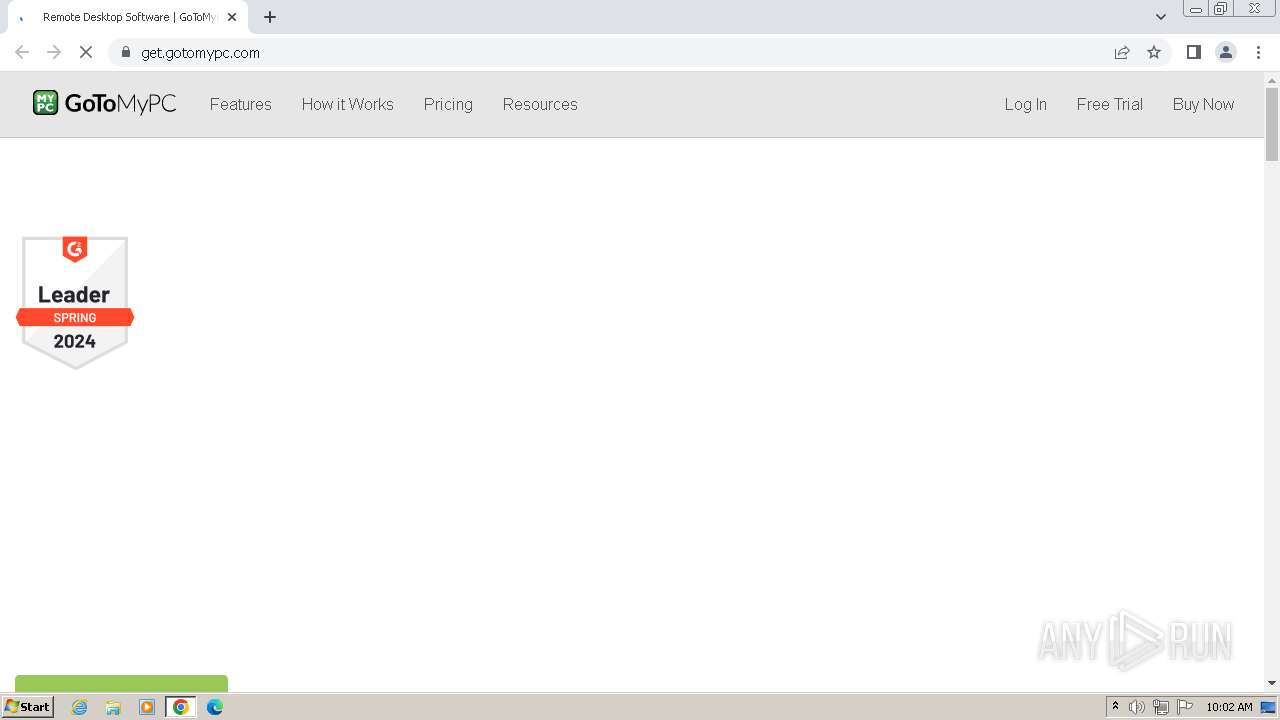Click the GoToMyPC logo
Image resolution: width=1280 pixels, height=720 pixels.
coord(104,103)
